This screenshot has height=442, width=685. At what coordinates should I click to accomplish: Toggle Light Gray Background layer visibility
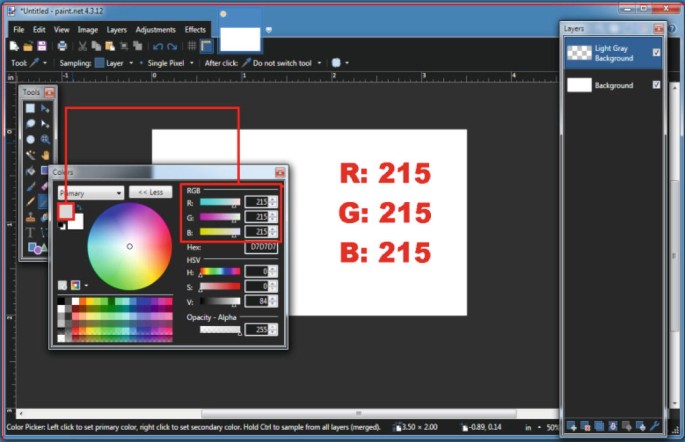pos(656,53)
